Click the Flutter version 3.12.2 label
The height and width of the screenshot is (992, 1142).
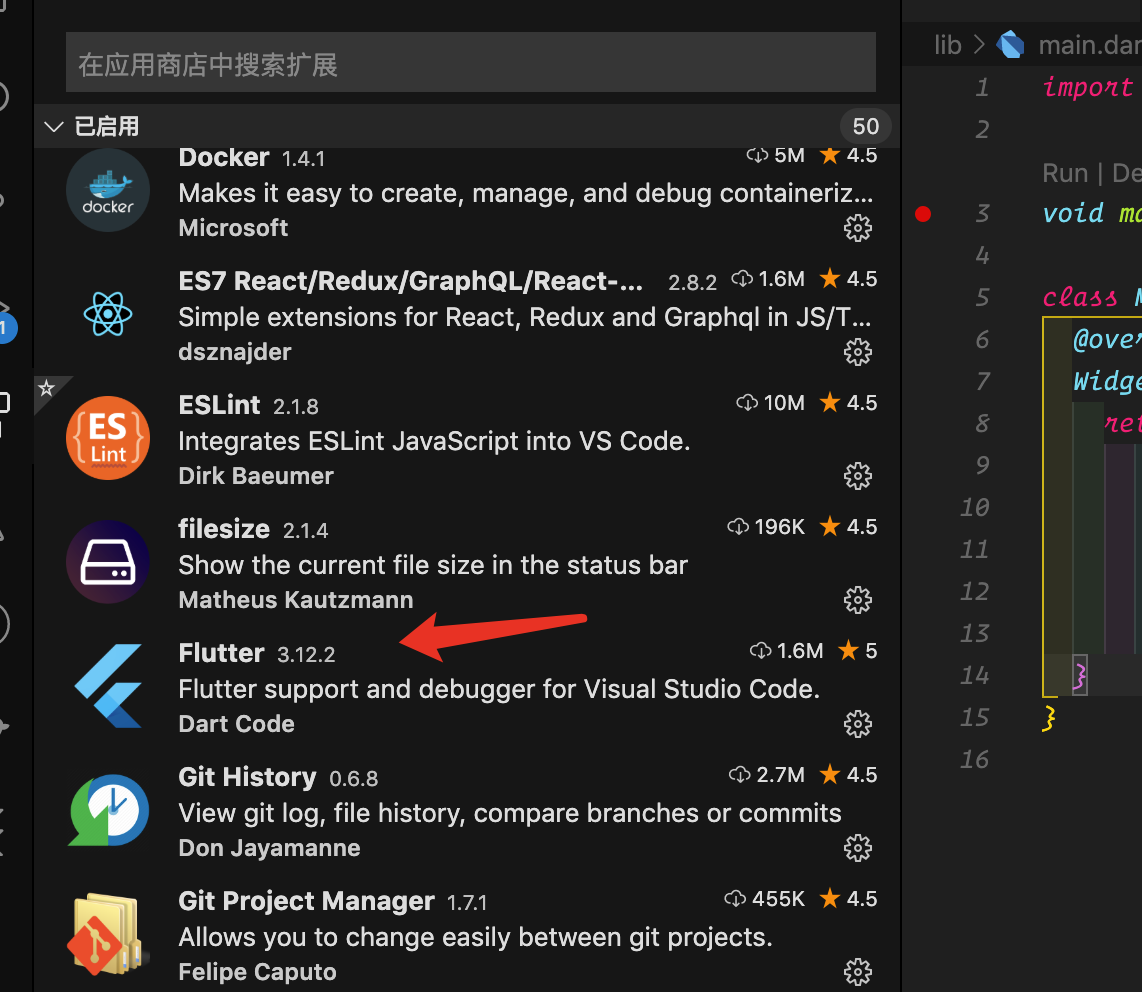click(x=306, y=655)
